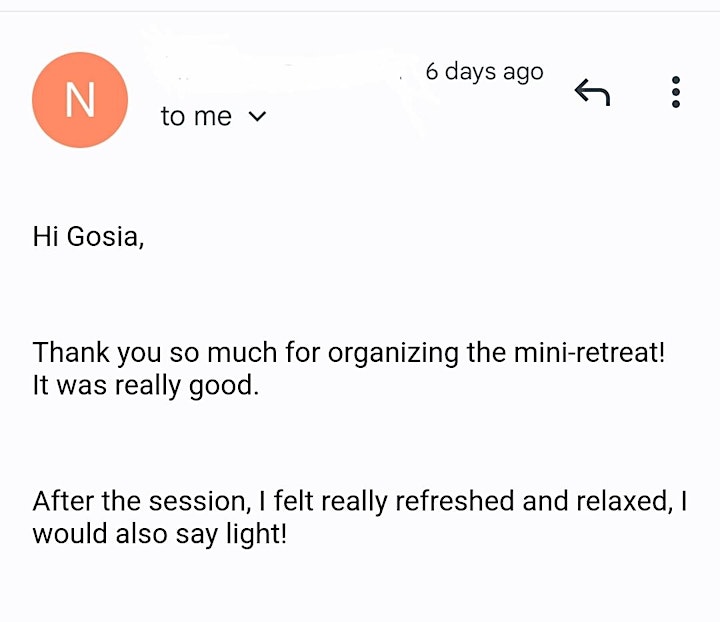Click the reply arrow icon

pos(592,92)
